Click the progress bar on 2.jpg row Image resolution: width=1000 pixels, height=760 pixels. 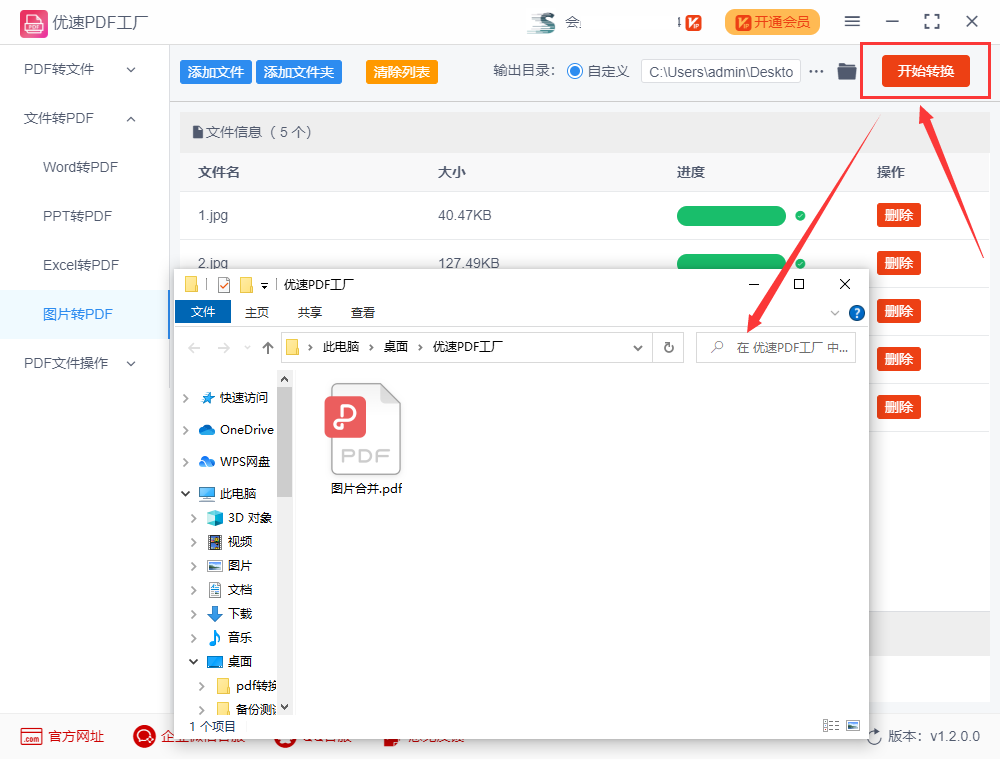click(731, 262)
